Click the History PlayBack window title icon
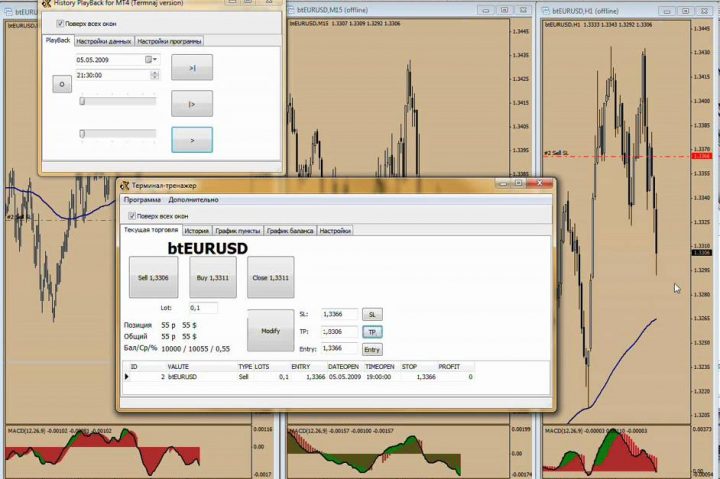The height and width of the screenshot is (479, 720). click(x=45, y=6)
